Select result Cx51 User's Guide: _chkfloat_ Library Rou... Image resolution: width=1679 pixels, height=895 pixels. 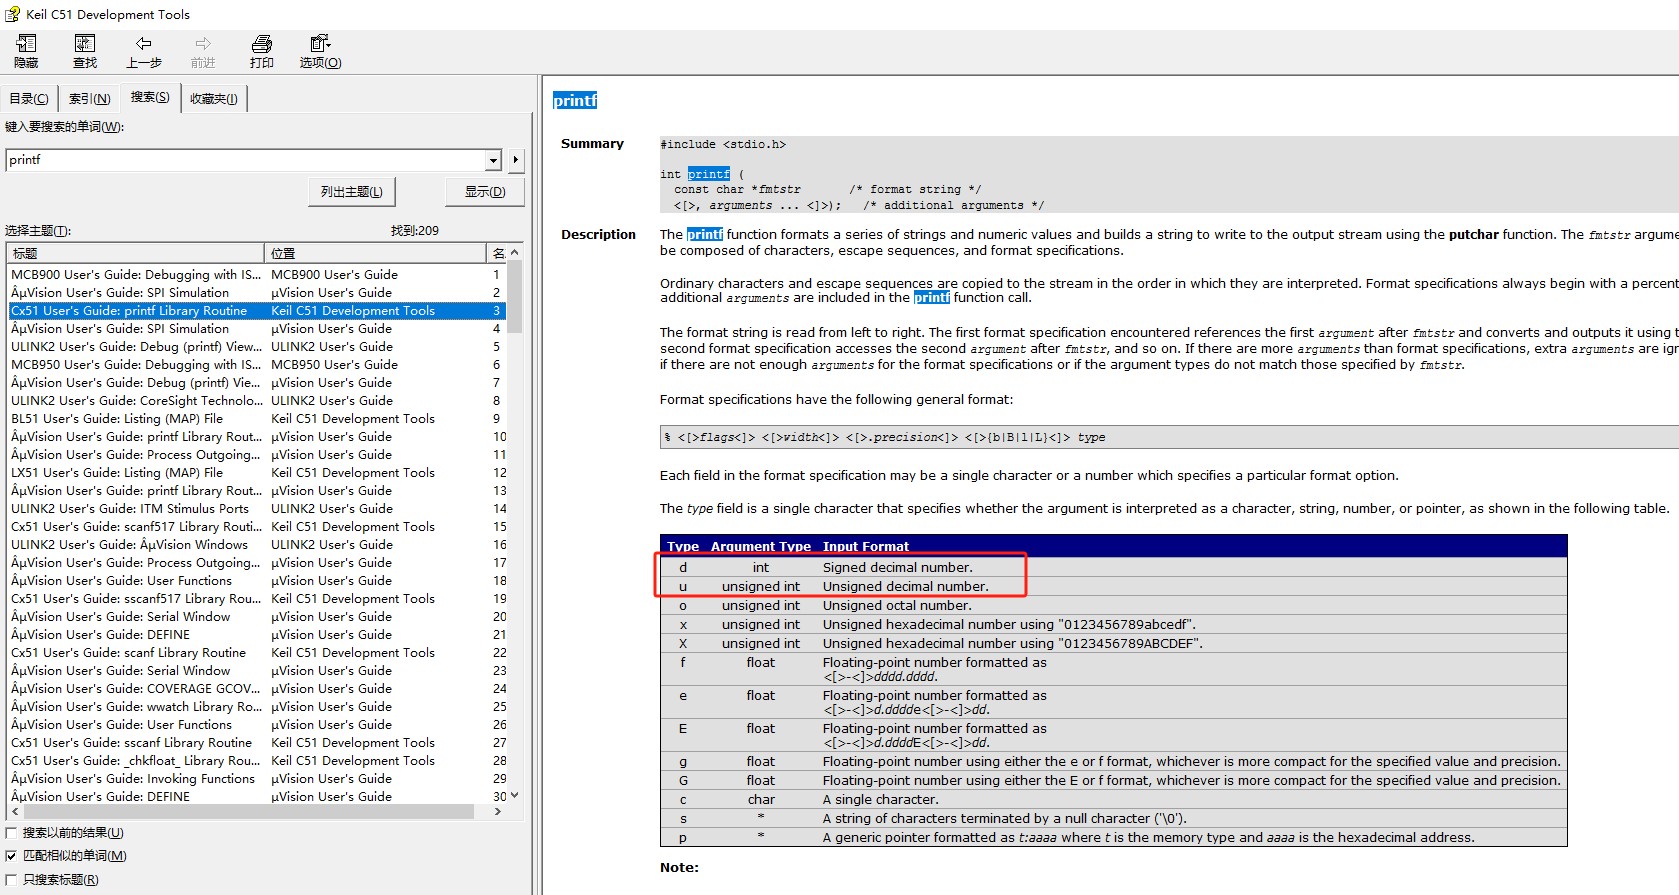[x=257, y=761]
